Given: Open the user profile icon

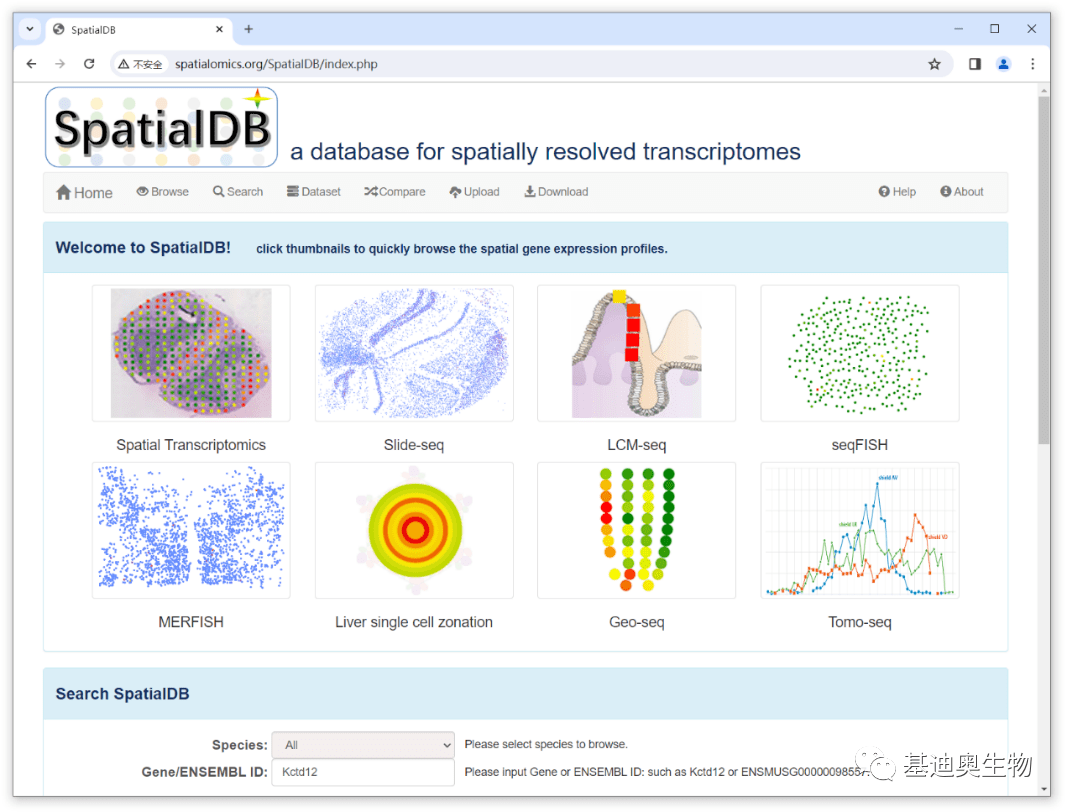Looking at the screenshot, I should 1003,64.
